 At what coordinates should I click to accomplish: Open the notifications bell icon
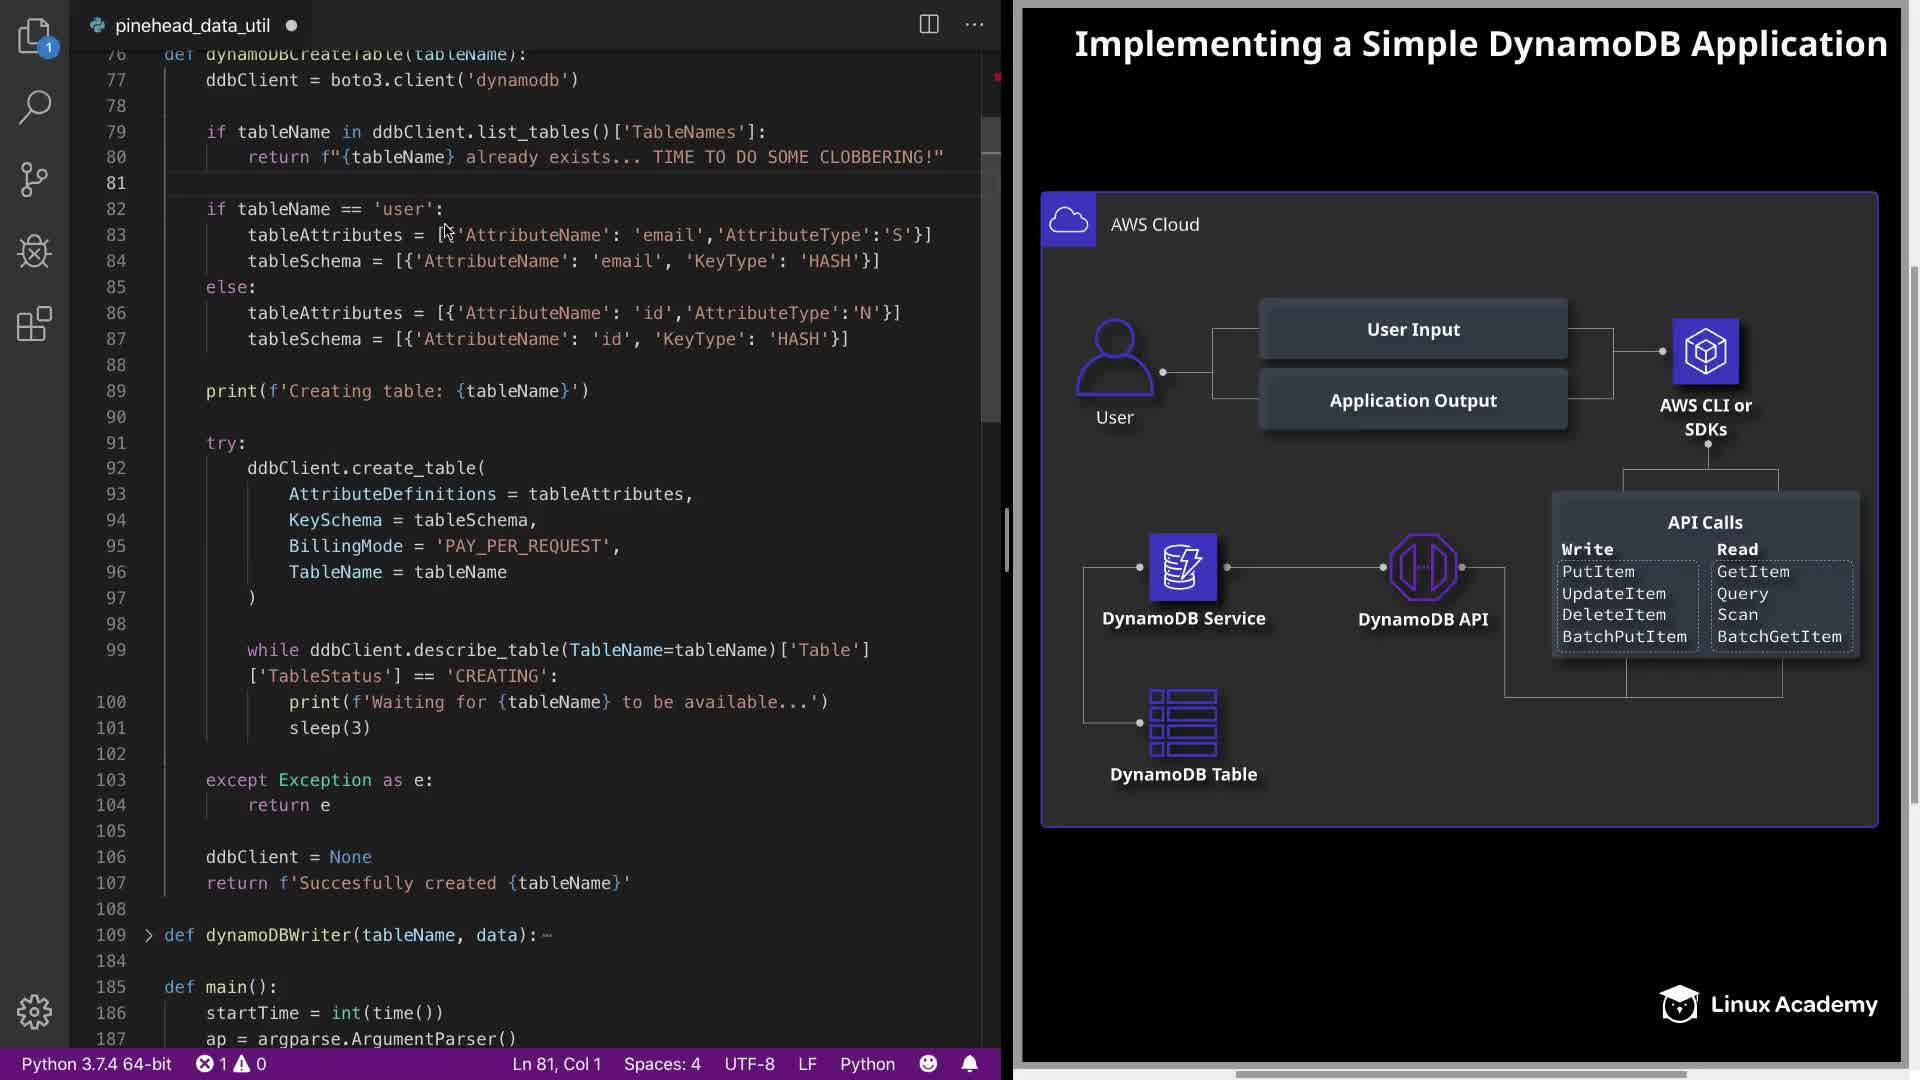969,1064
